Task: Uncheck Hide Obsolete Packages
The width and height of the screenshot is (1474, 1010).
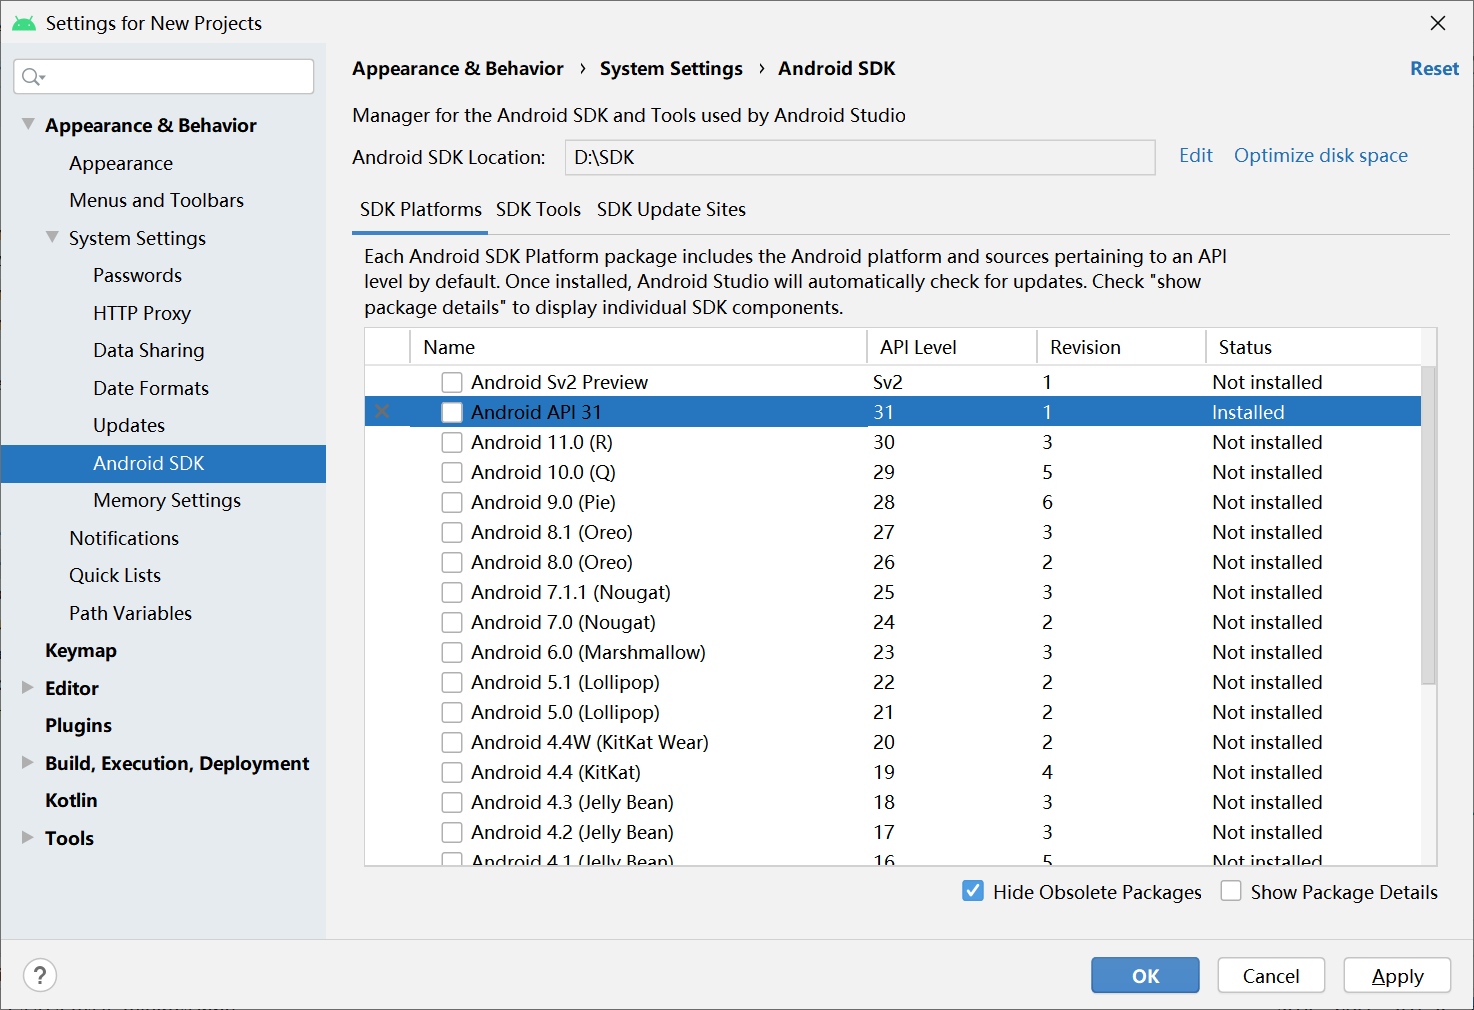Action: click(x=973, y=891)
